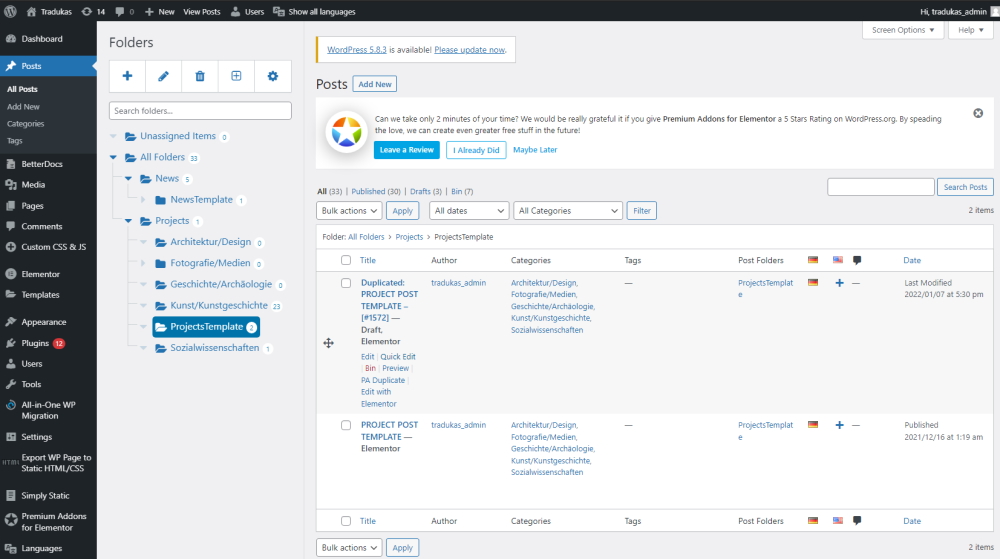Click the Filter button
The height and width of the screenshot is (559, 1000).
pyautogui.click(x=642, y=210)
